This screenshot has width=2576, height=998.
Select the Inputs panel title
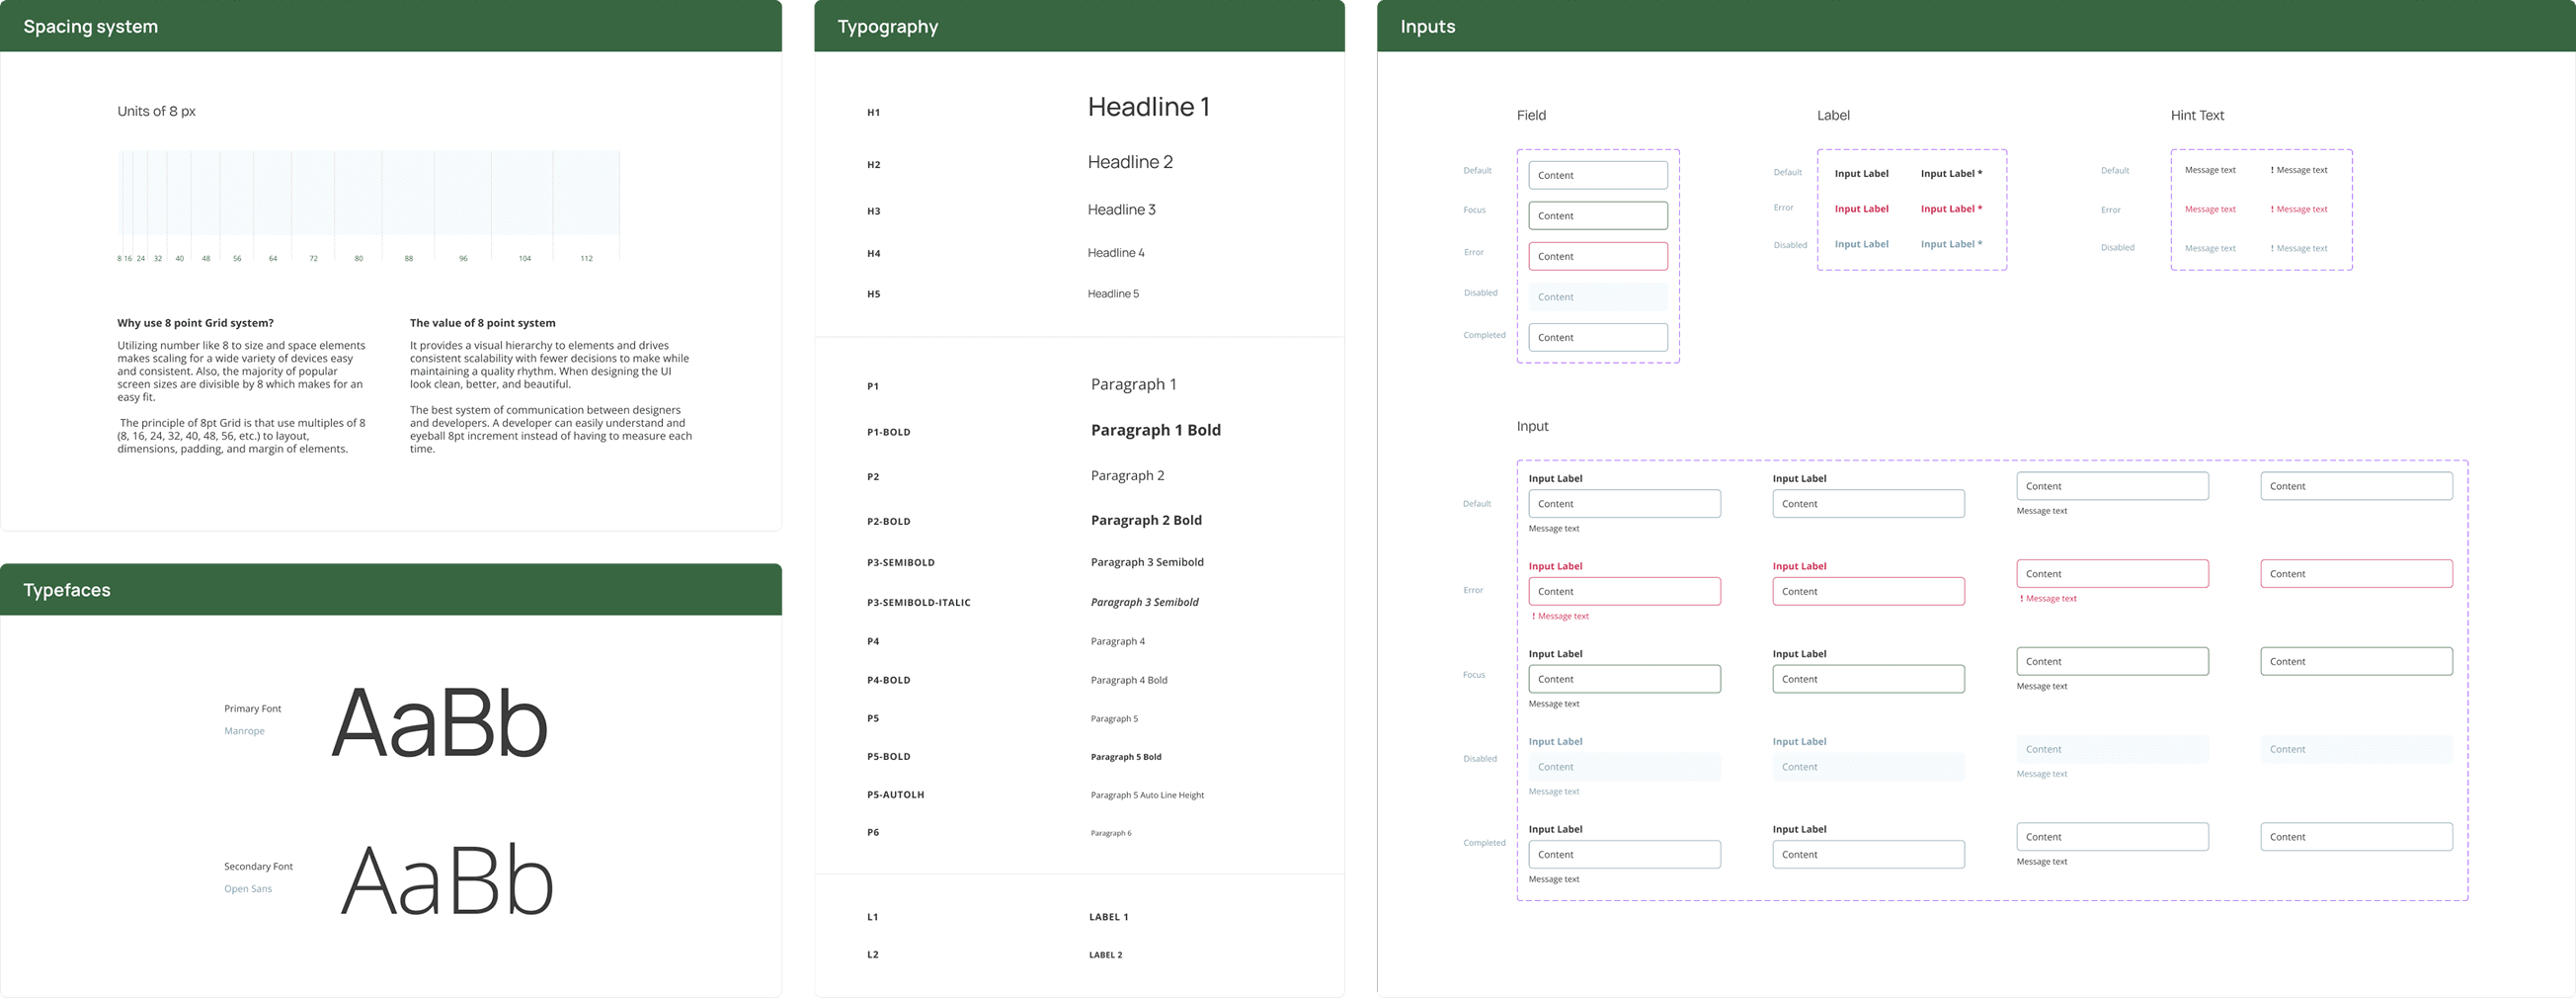point(1427,27)
